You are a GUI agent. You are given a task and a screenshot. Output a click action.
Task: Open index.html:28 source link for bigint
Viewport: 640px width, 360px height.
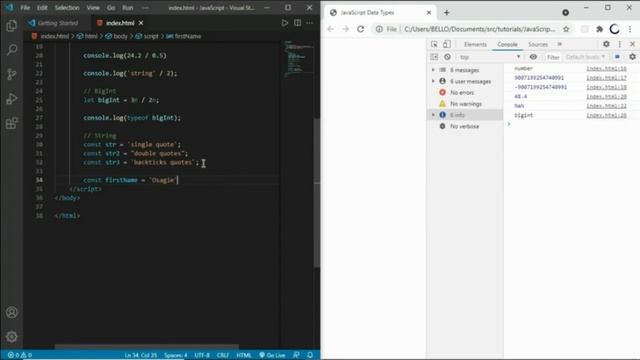pyautogui.click(x=606, y=115)
